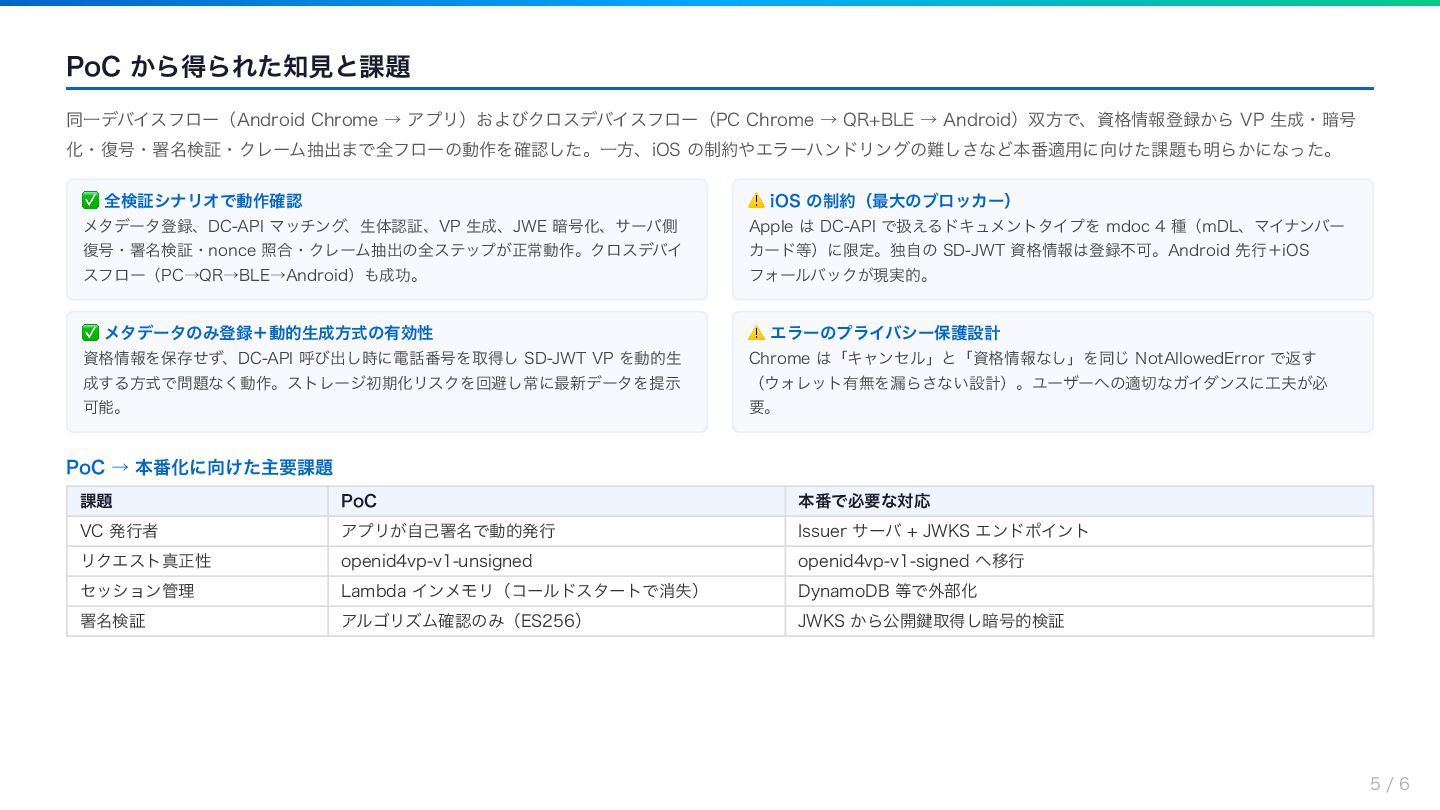This screenshot has width=1440, height=810.
Task: Click the warning icon beside エラーのプライバシー保護設計
Action: point(757,332)
